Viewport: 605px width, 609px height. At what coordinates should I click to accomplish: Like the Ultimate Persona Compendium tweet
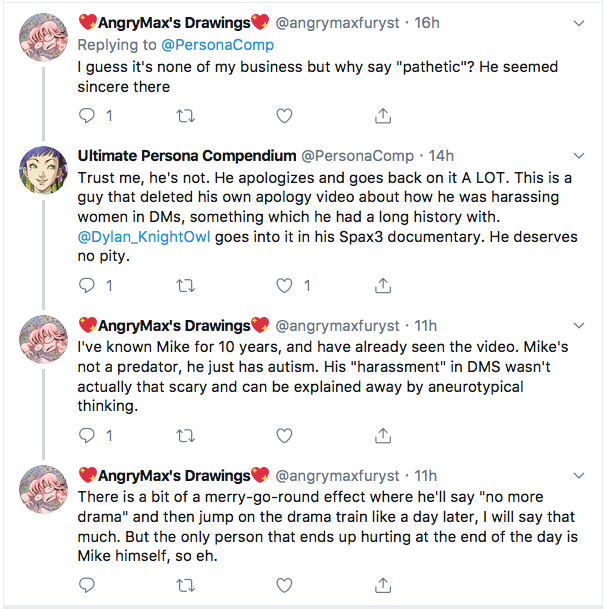click(285, 286)
